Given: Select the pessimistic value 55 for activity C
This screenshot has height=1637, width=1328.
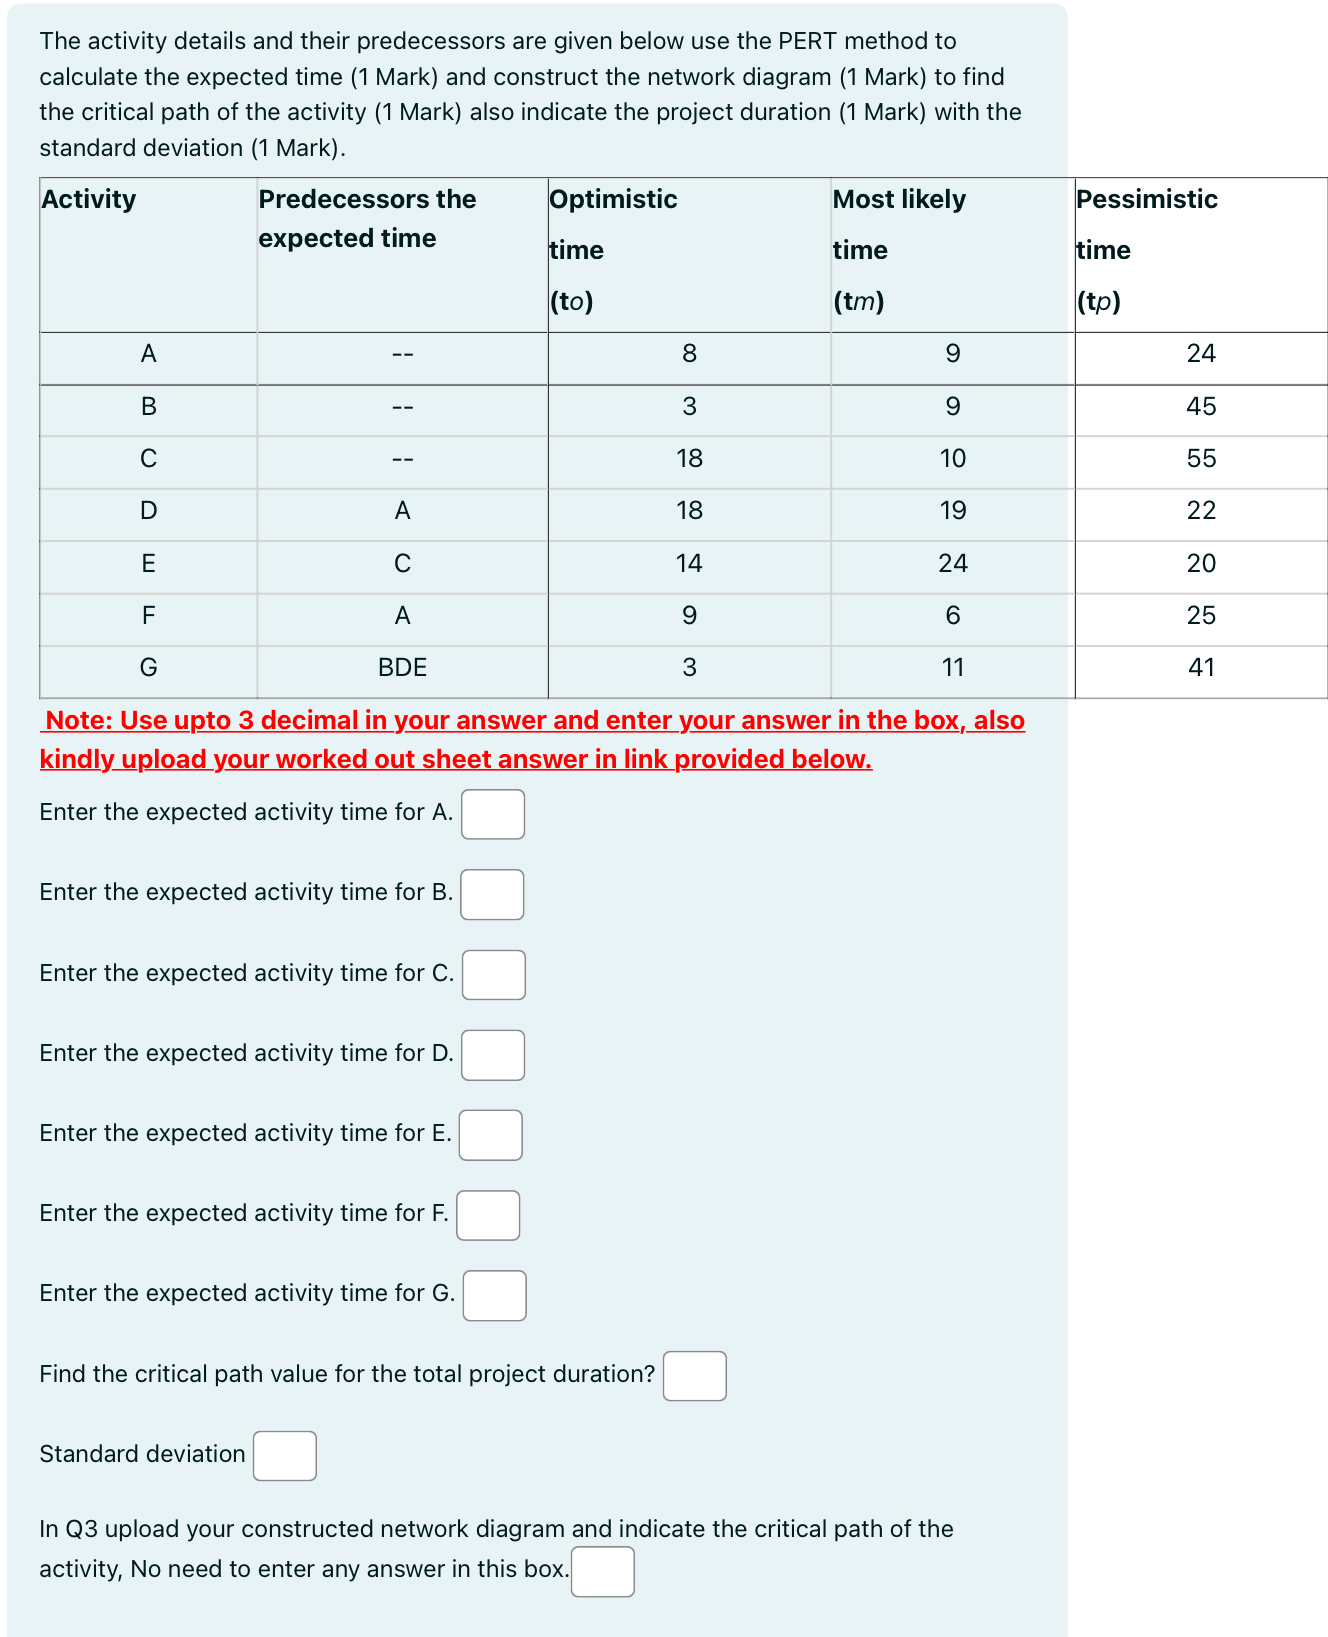Looking at the screenshot, I should coord(1202,457).
